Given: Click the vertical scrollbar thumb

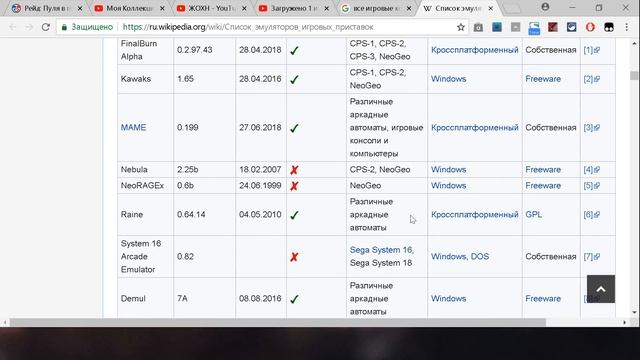Looking at the screenshot, I should 633,76.
